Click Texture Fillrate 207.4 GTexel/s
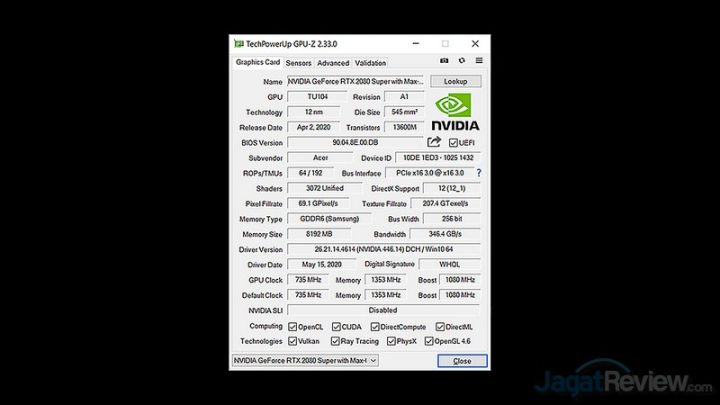The width and height of the screenshot is (720, 405). (x=445, y=203)
